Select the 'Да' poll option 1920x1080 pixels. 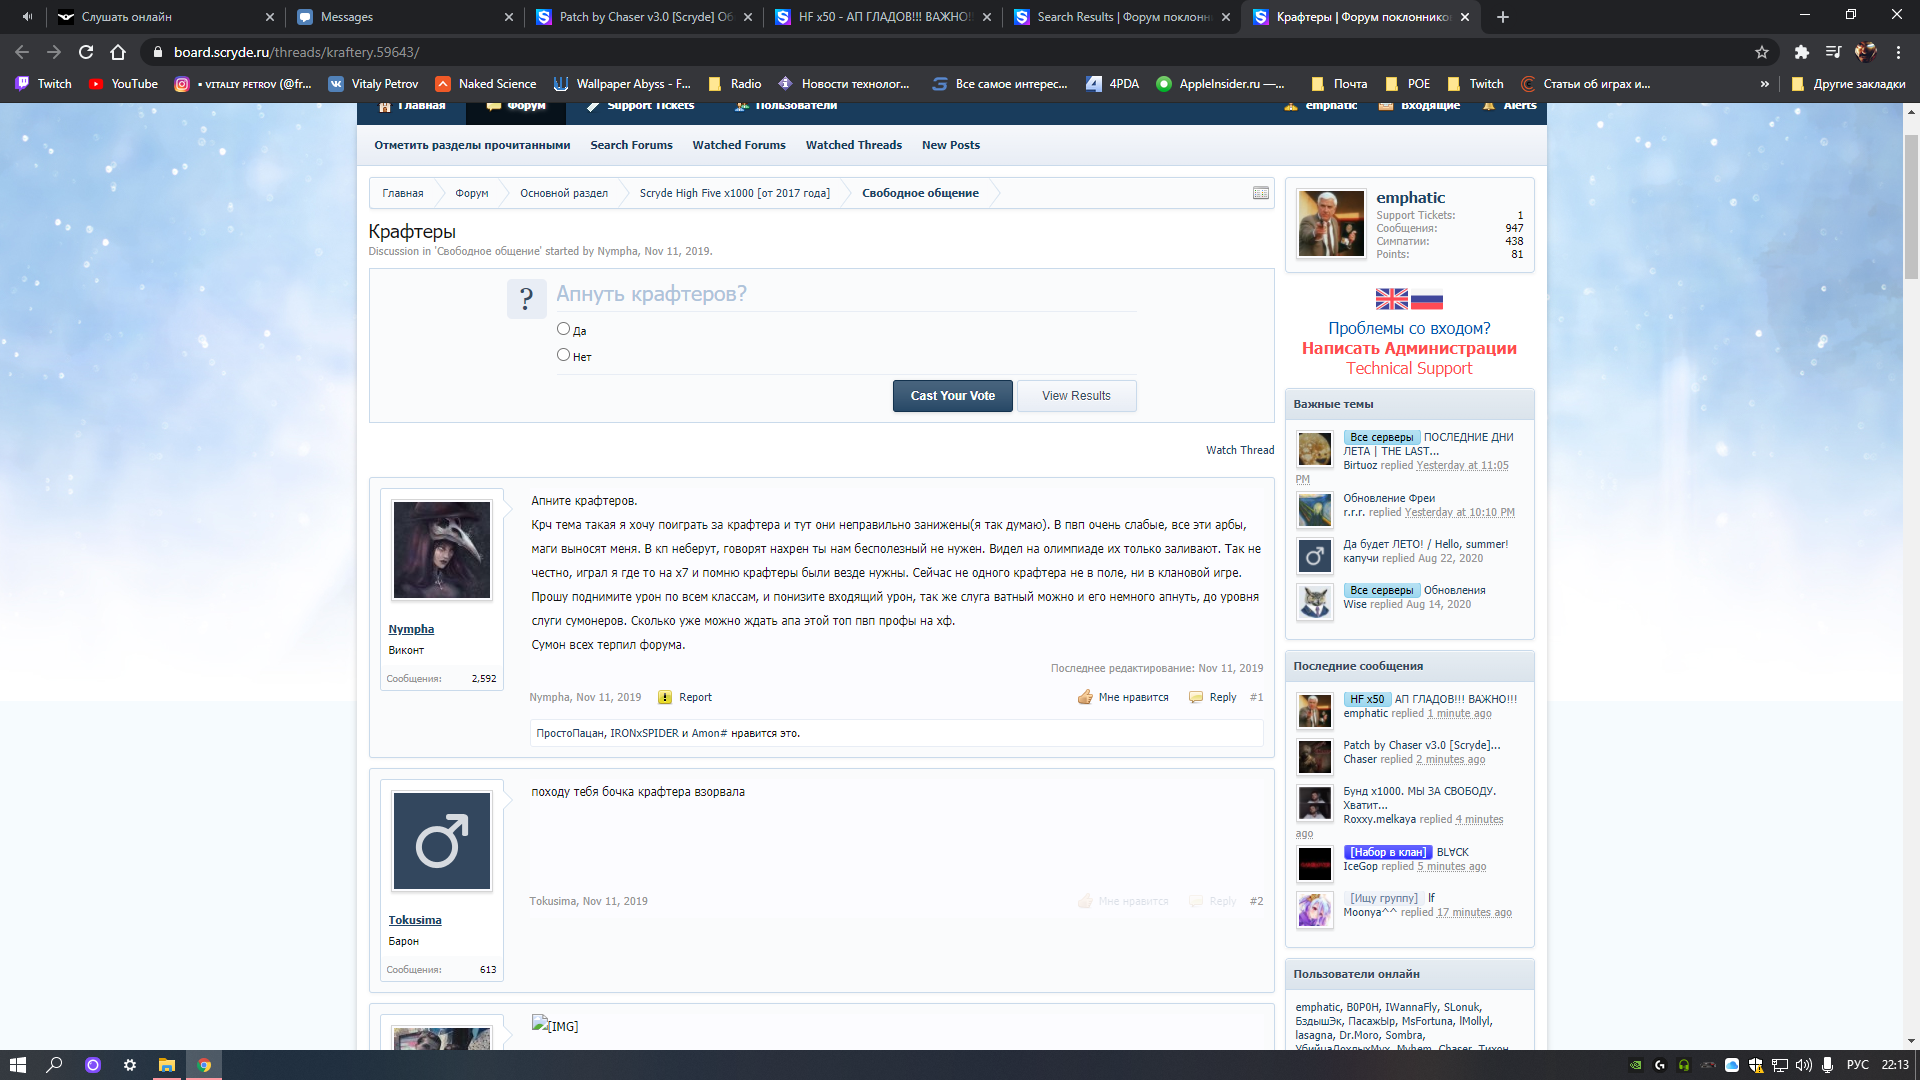coord(563,329)
